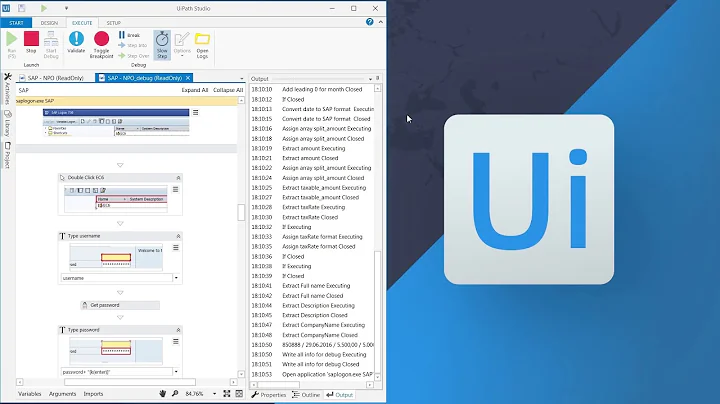Expand All activities in the designer

coord(195,90)
